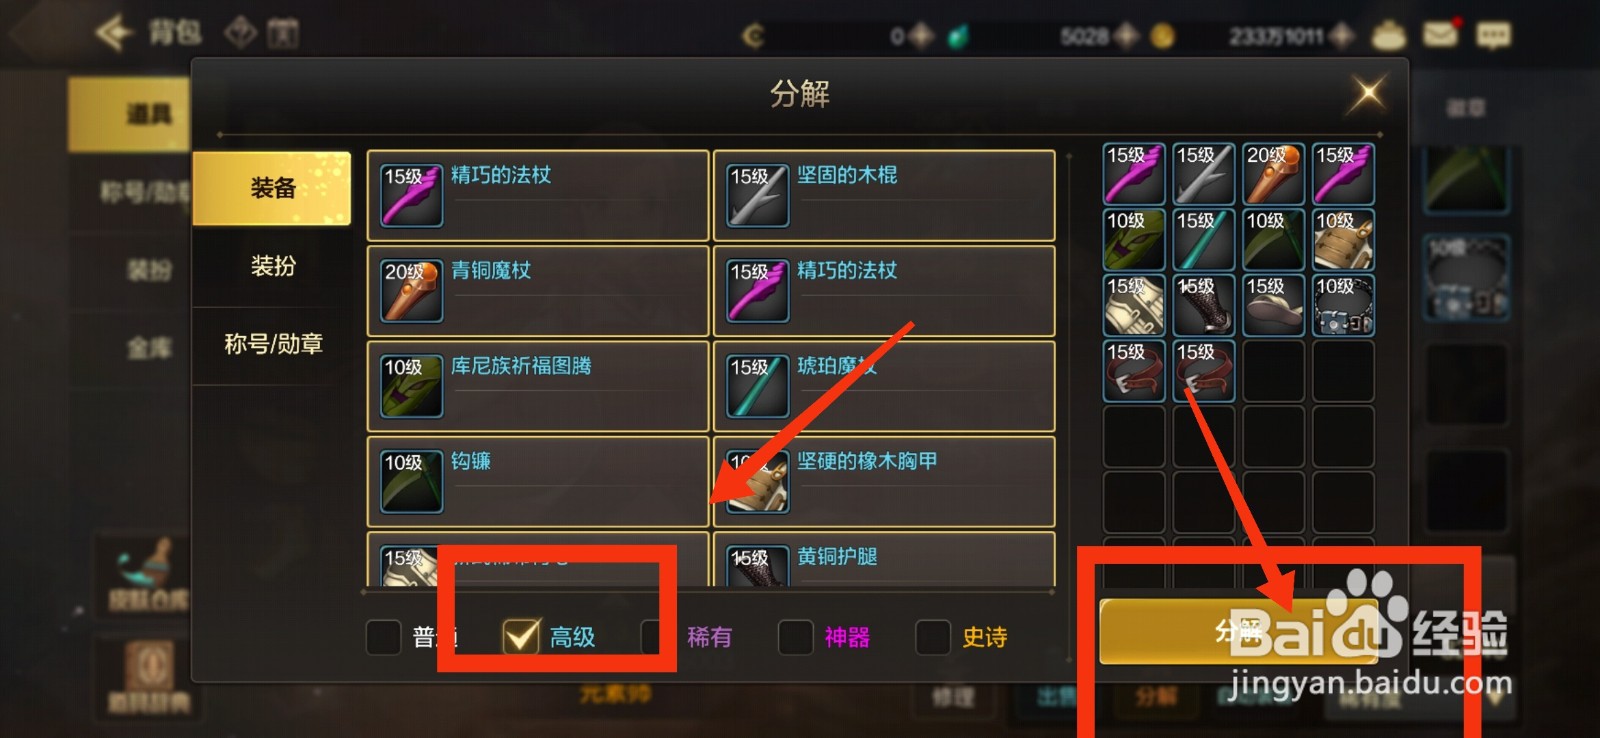1600x738 pixels.
Task: Select the 青铜魔杖 item in the list
Action: coord(538,291)
